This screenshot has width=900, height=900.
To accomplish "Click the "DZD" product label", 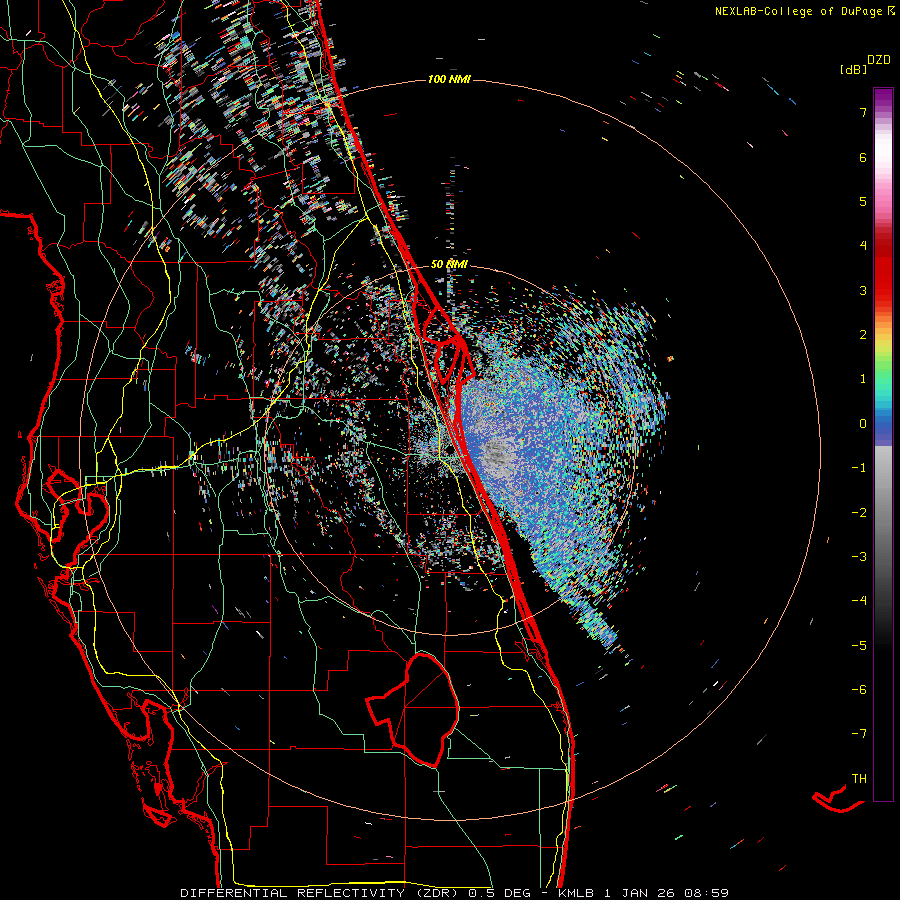I will point(879,60).
